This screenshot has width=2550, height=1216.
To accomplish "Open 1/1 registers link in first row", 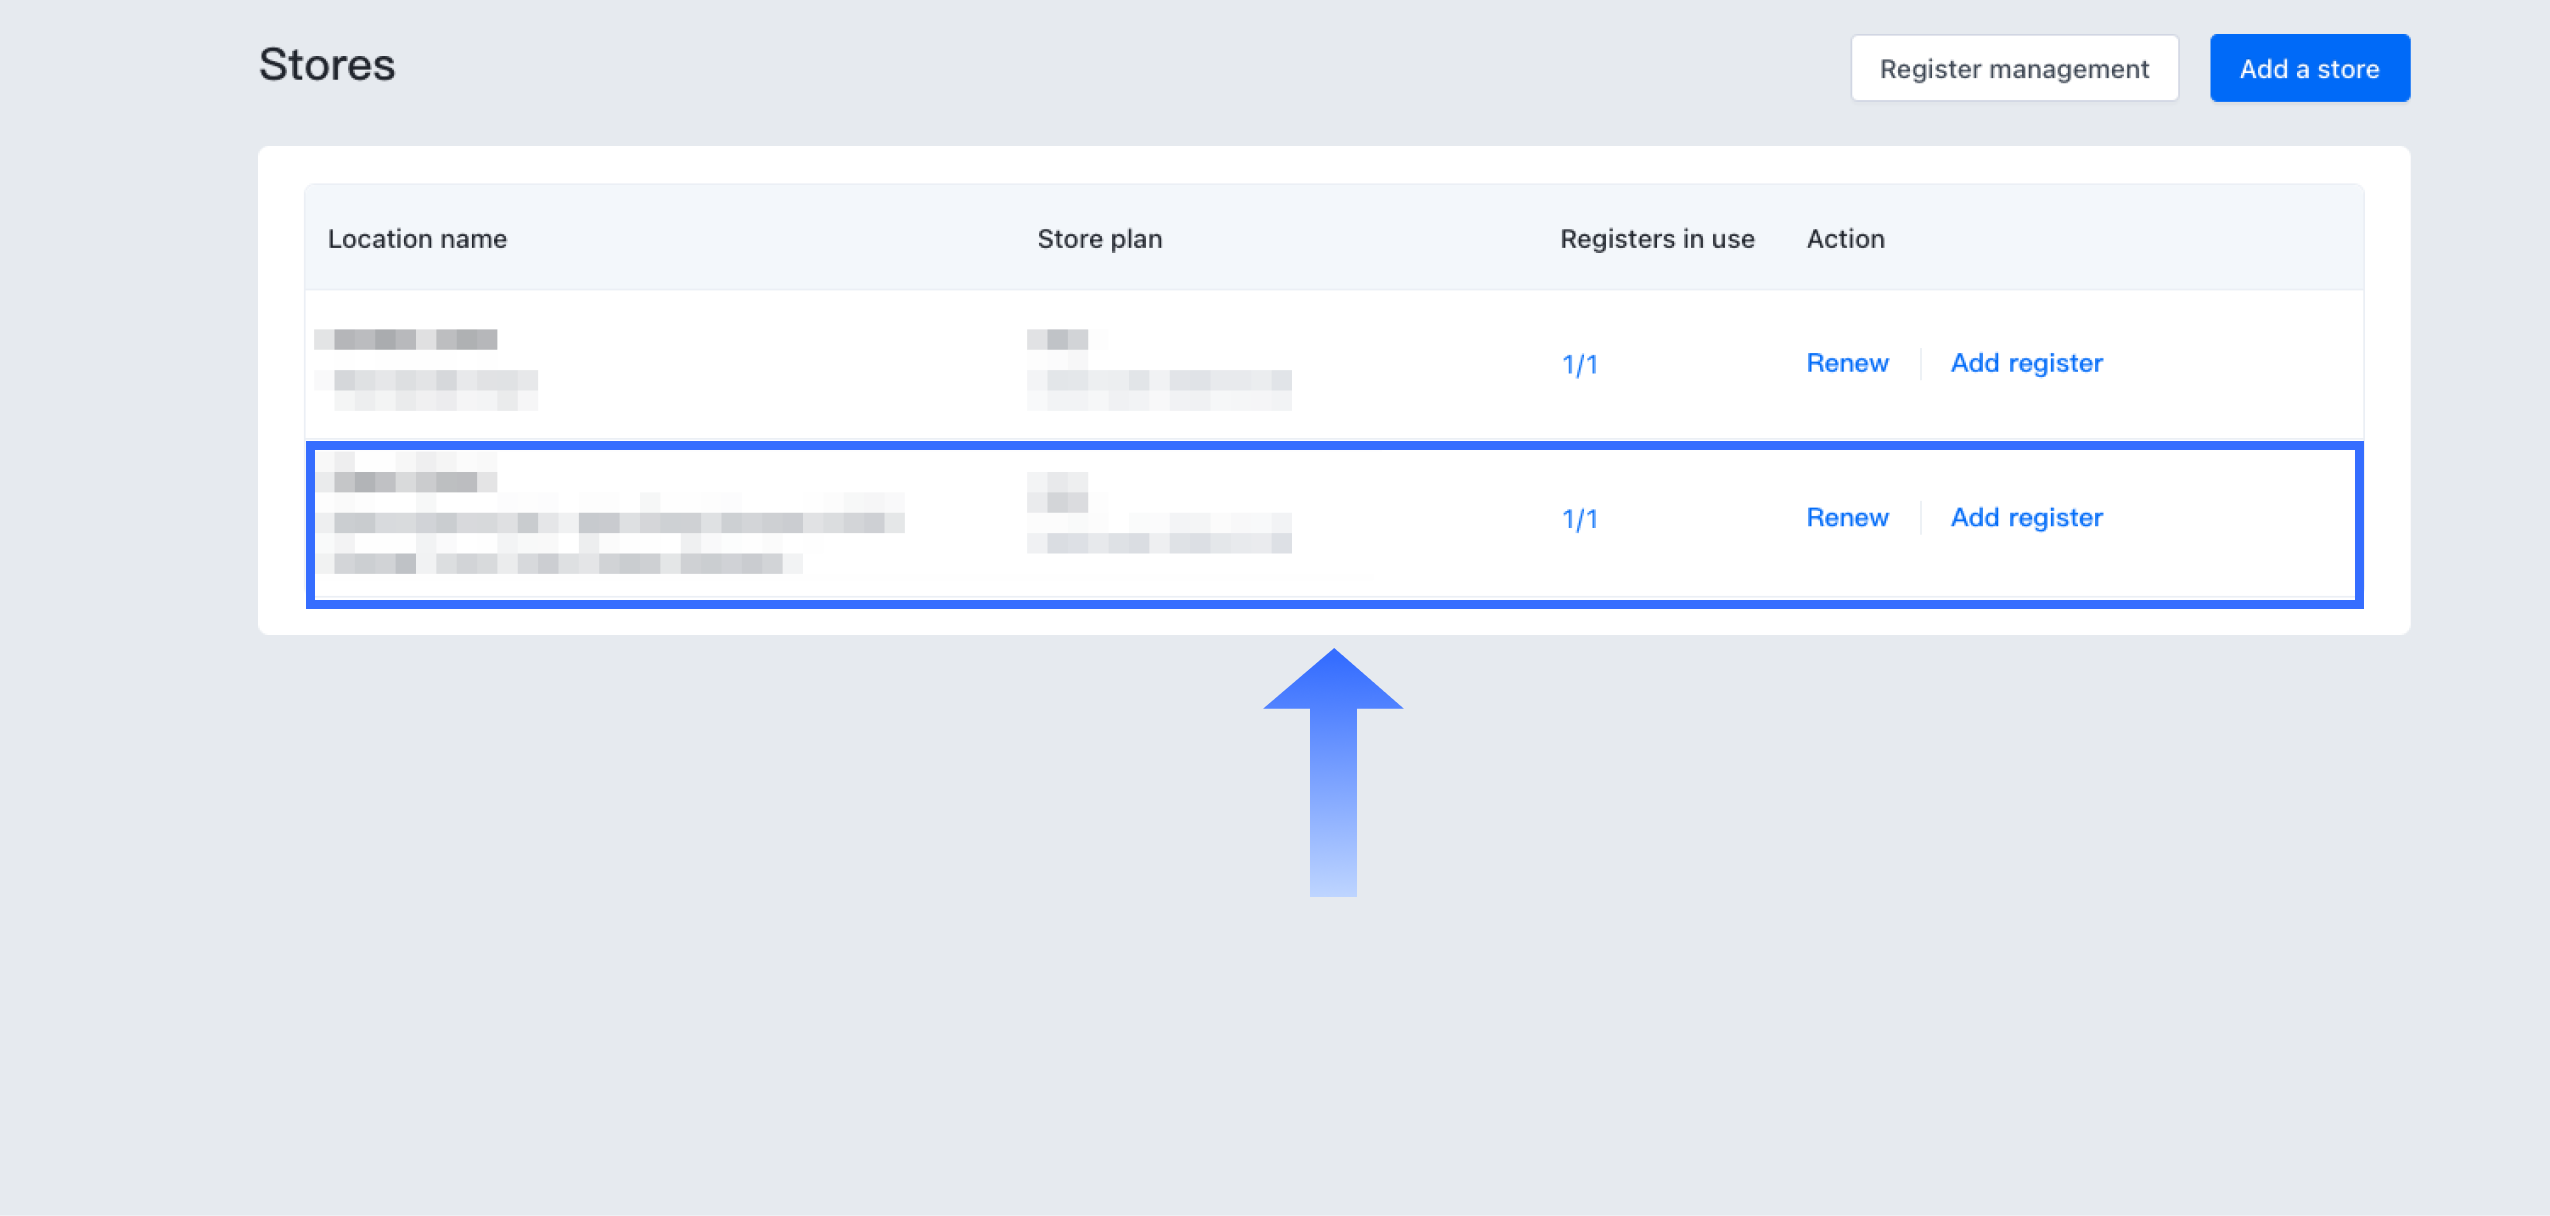I will point(1579,364).
